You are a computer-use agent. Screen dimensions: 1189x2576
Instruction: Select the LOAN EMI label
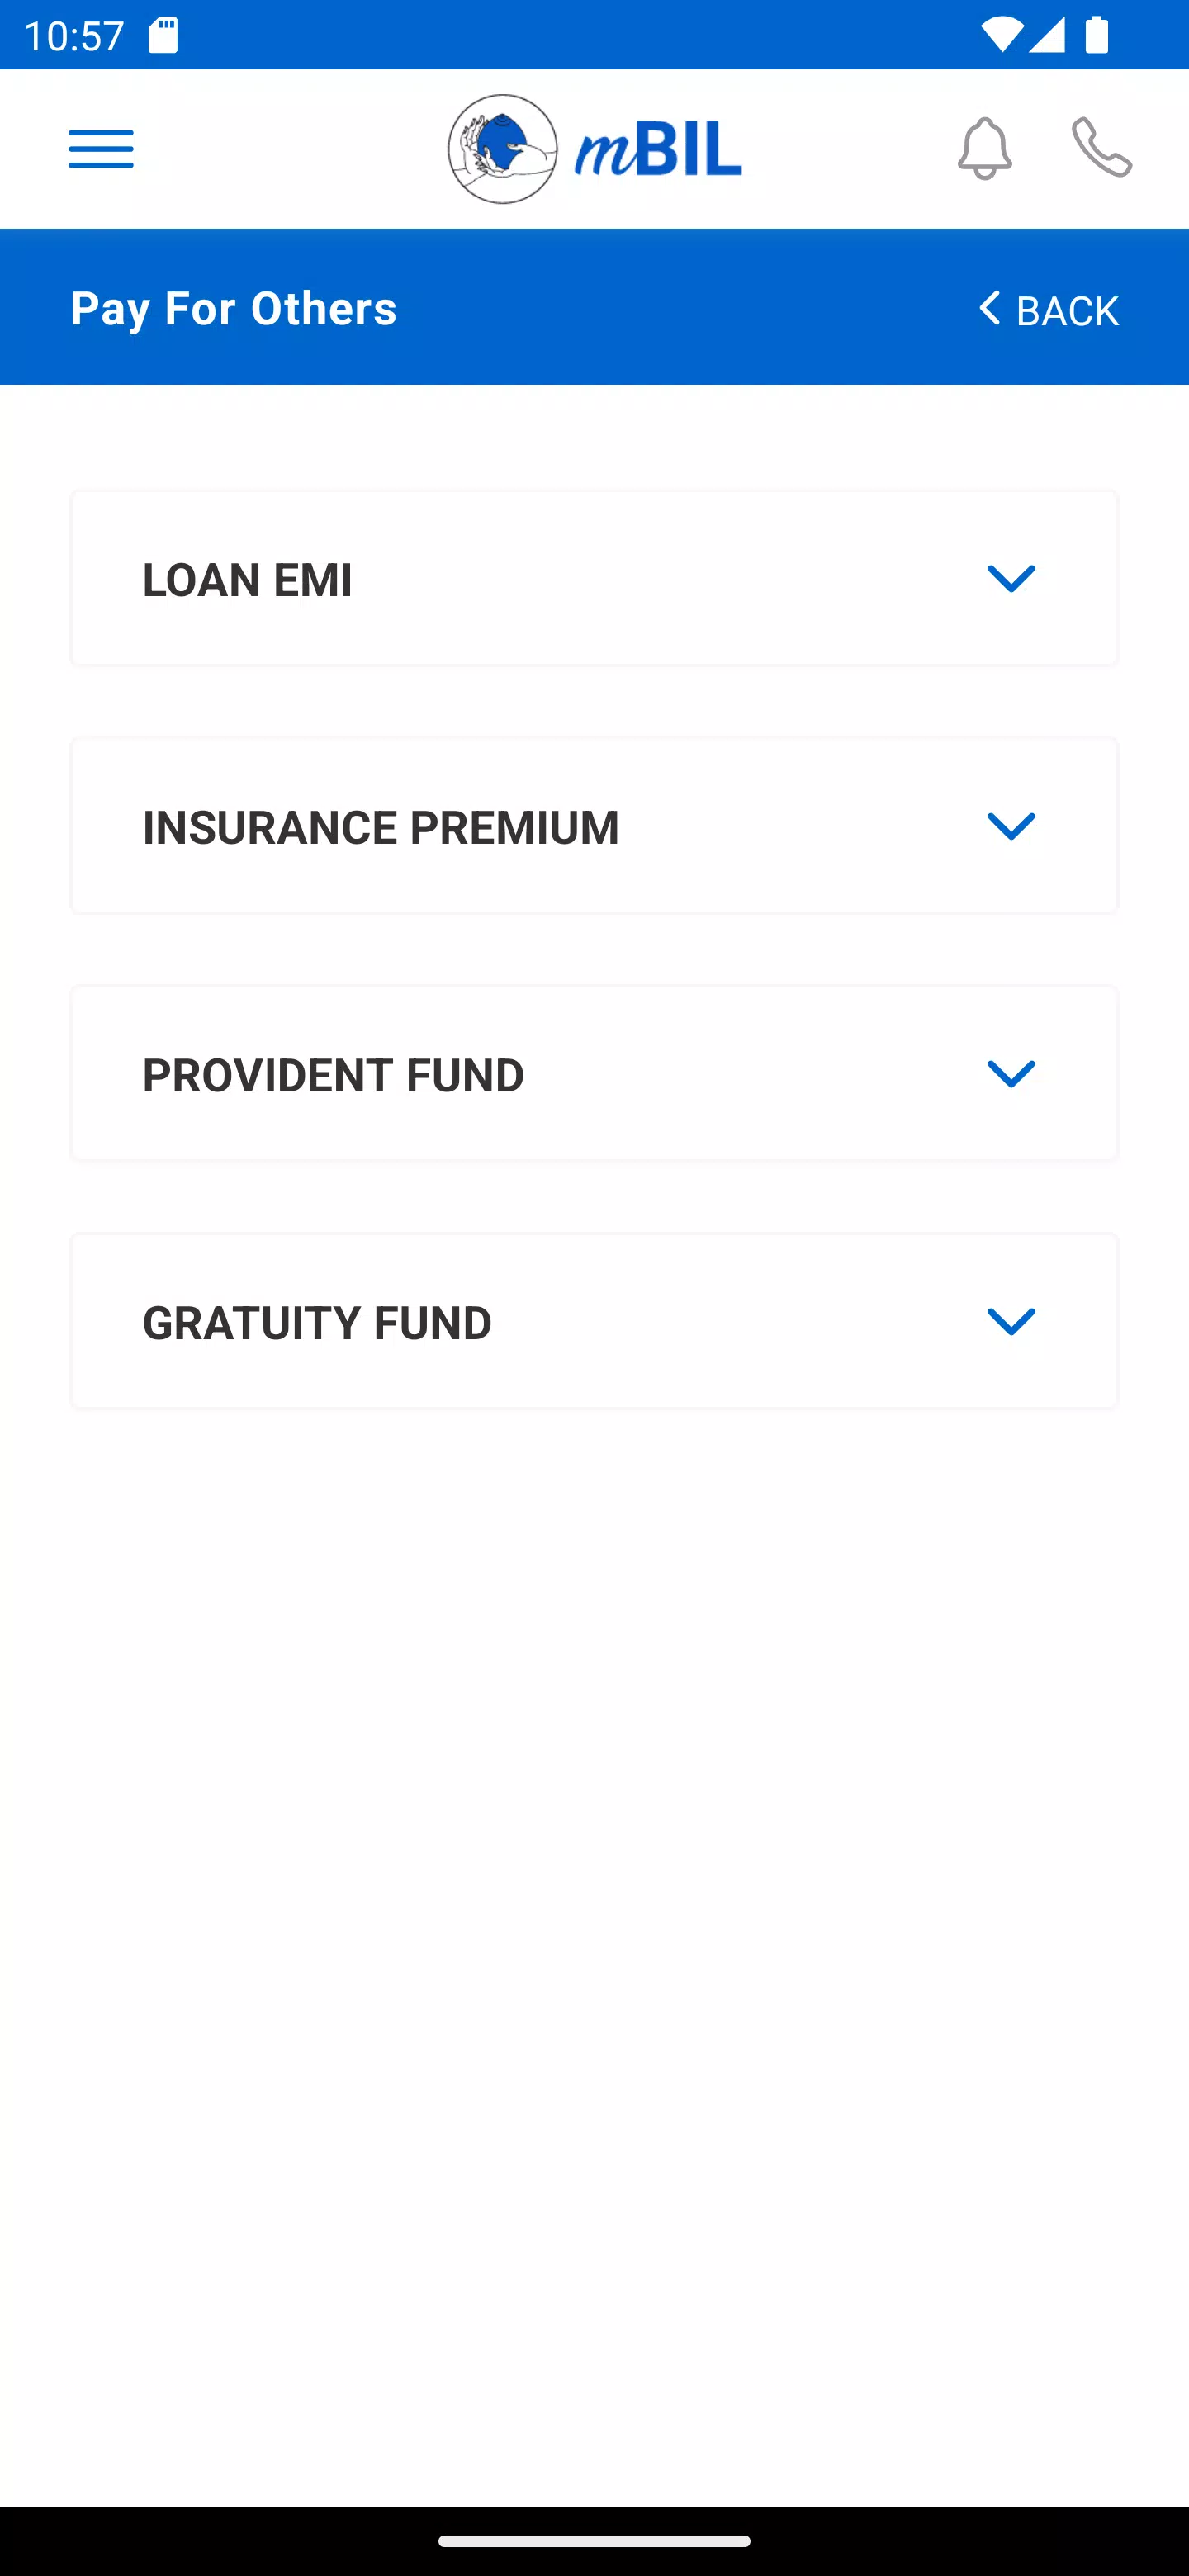click(248, 580)
